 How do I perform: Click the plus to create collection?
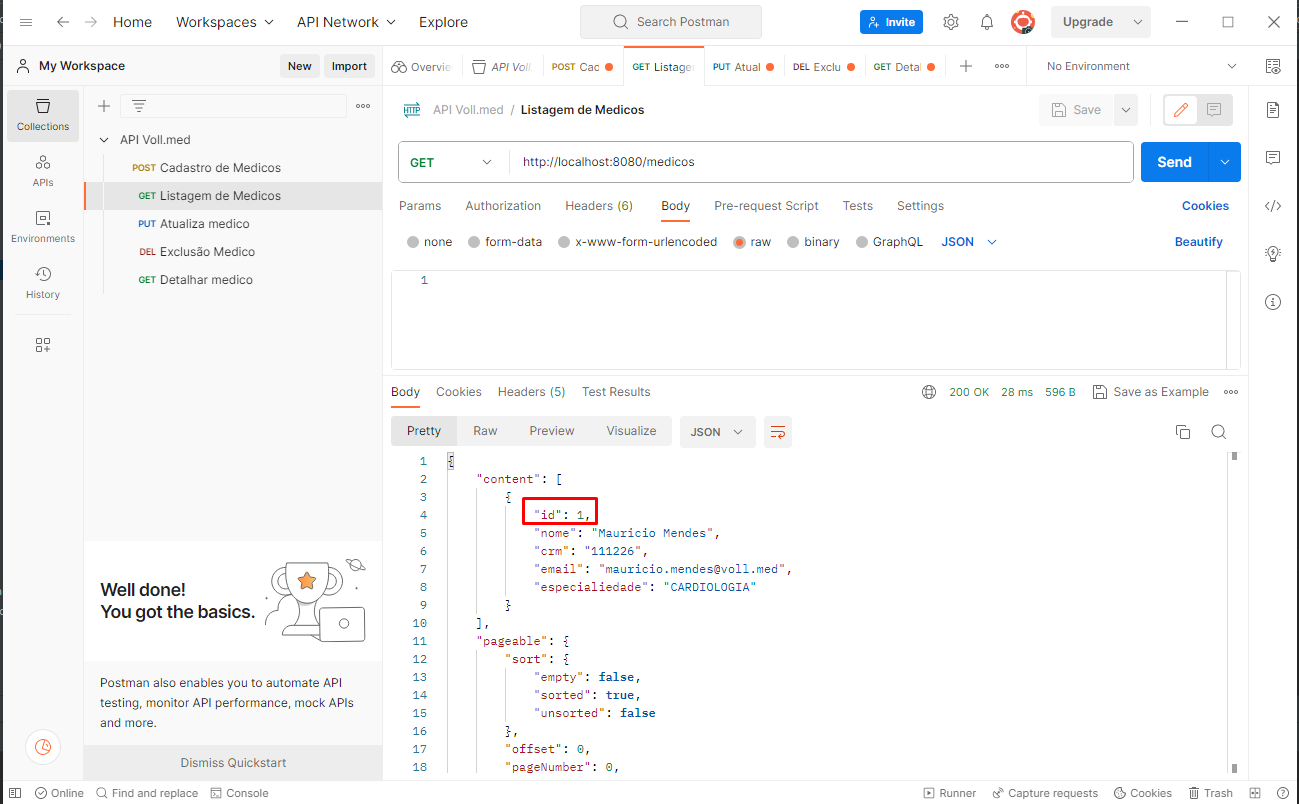pos(104,106)
